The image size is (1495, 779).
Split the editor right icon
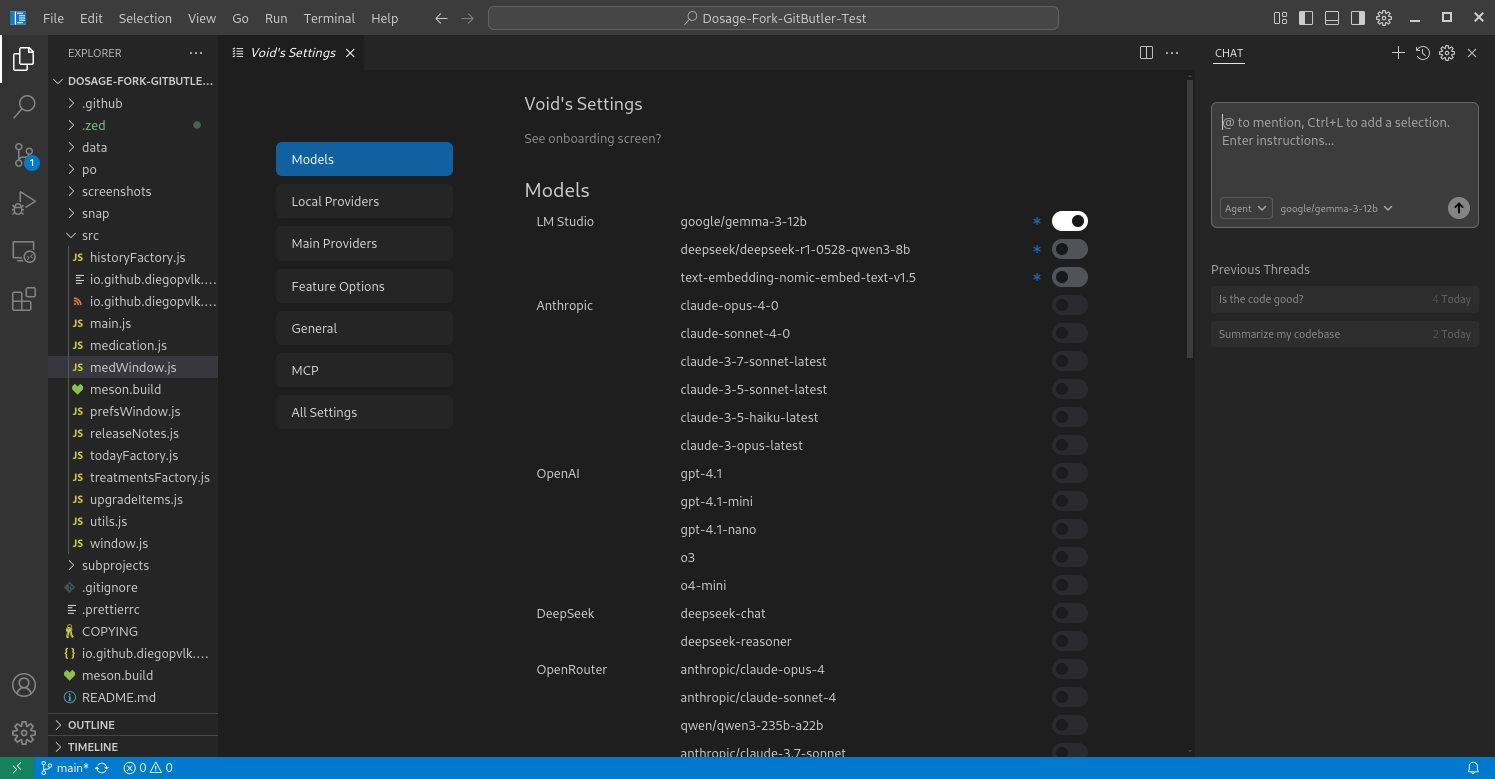tap(1146, 53)
